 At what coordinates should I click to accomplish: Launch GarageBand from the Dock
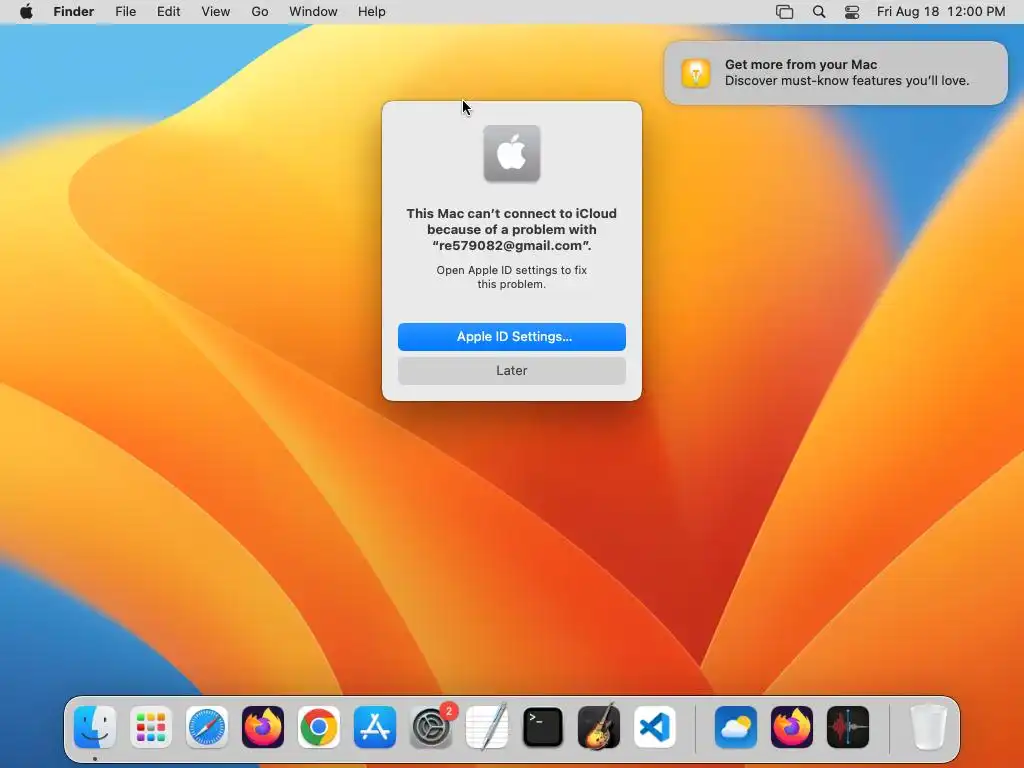point(599,727)
